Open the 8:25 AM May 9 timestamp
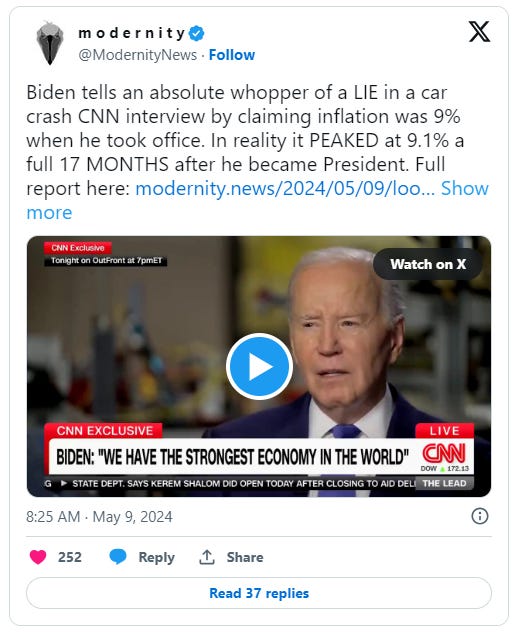 pos(99,516)
